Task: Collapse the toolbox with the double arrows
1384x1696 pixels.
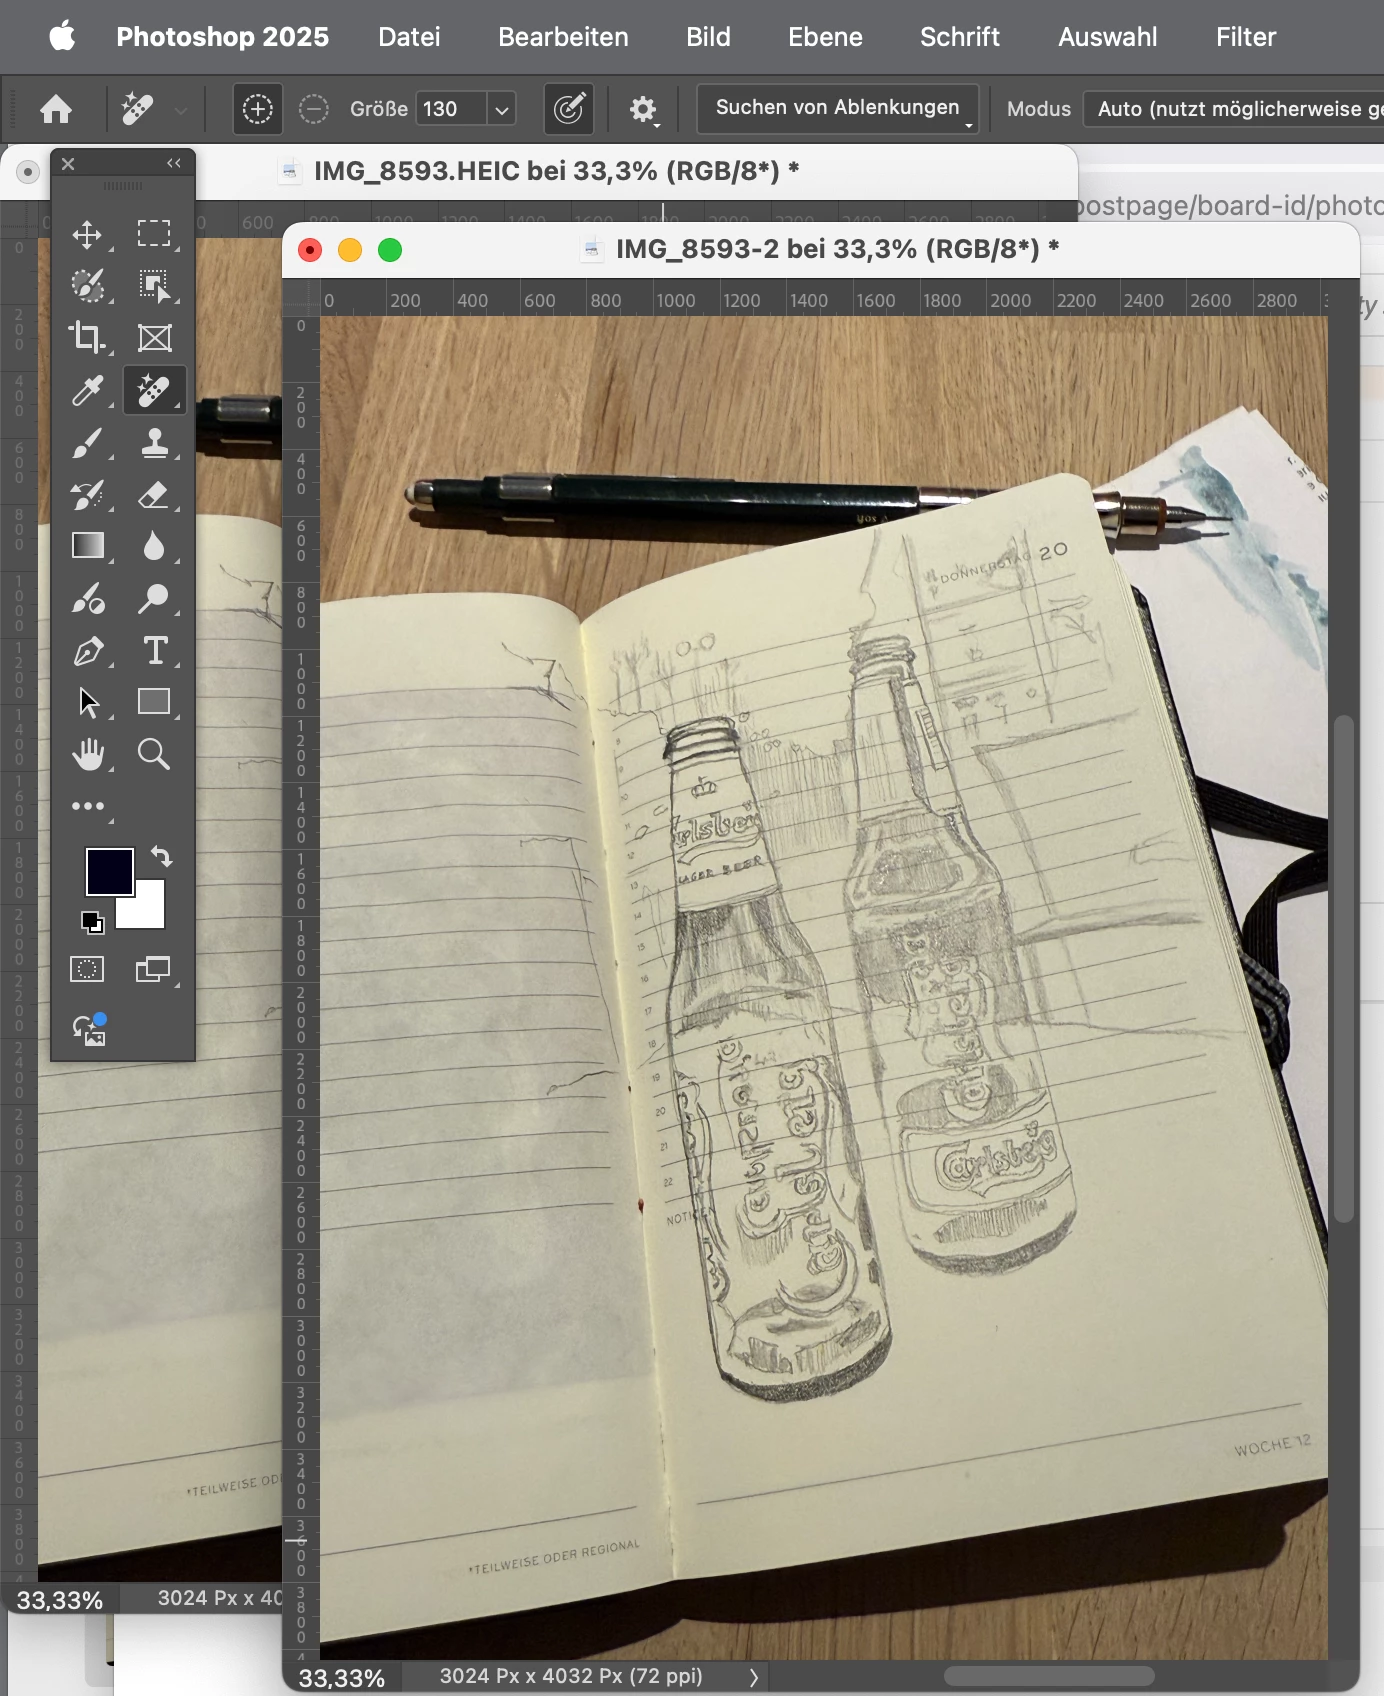Action: point(174,163)
